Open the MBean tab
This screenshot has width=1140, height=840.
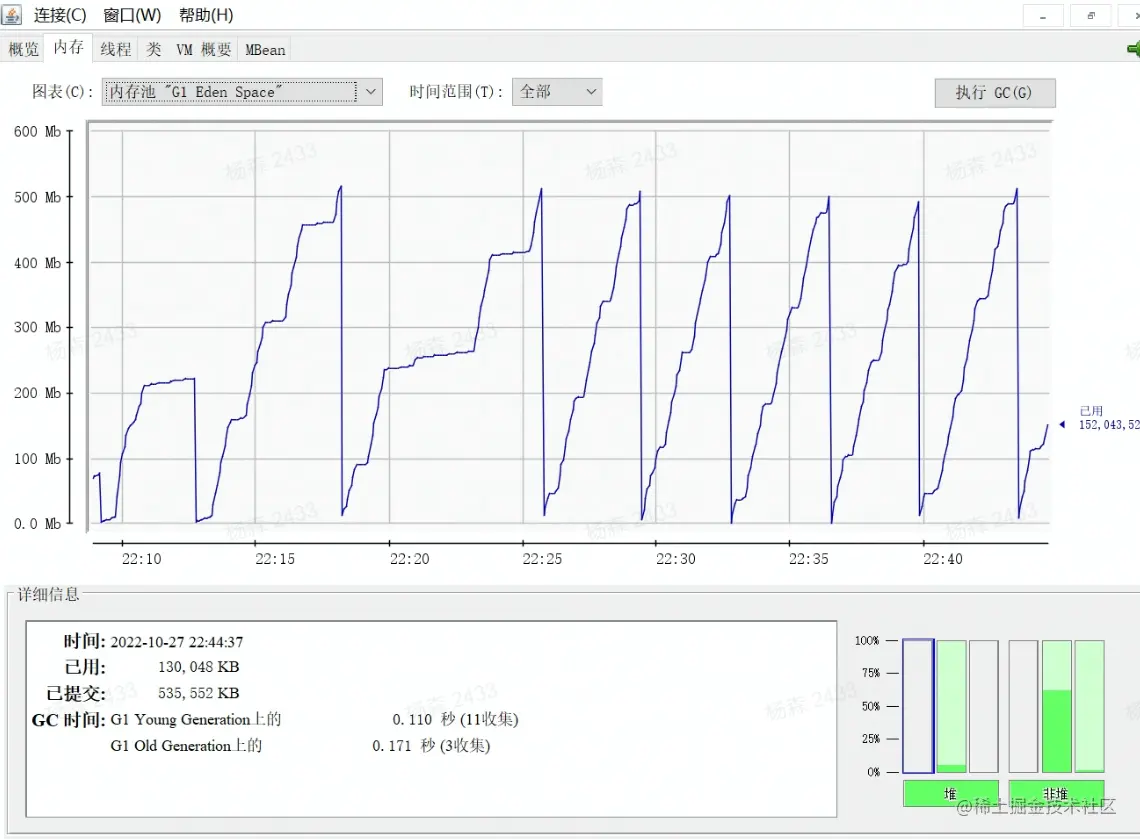[x=265, y=49]
